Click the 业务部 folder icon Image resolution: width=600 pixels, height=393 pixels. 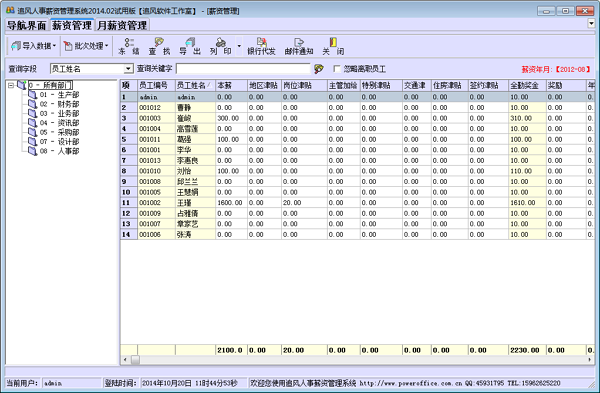[33, 114]
